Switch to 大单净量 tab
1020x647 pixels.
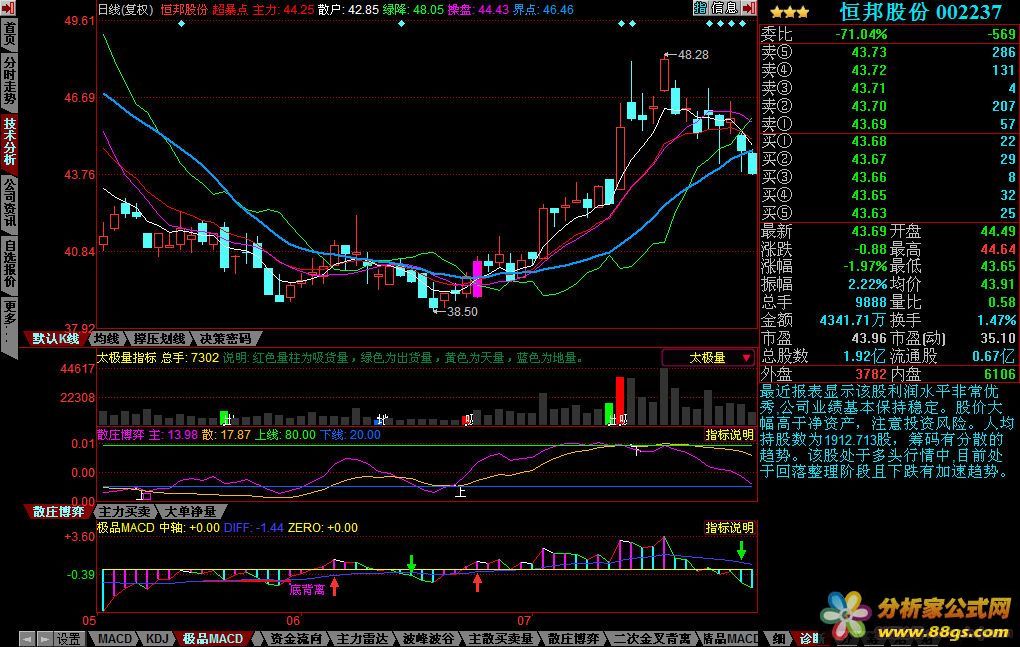pos(190,512)
